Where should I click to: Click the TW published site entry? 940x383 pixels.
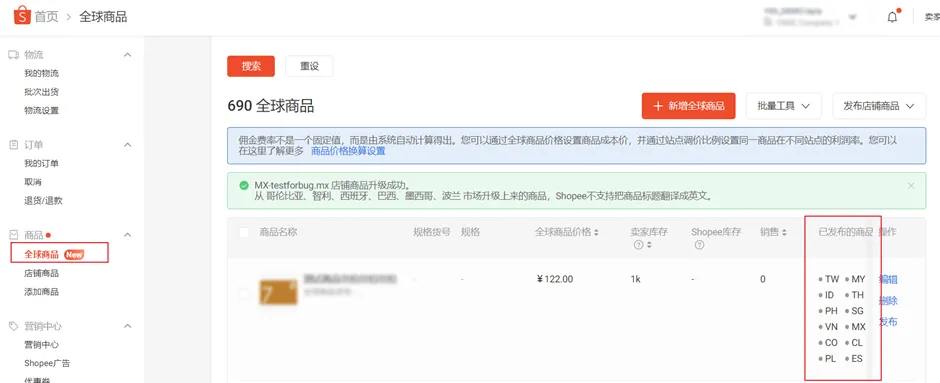tap(828, 279)
